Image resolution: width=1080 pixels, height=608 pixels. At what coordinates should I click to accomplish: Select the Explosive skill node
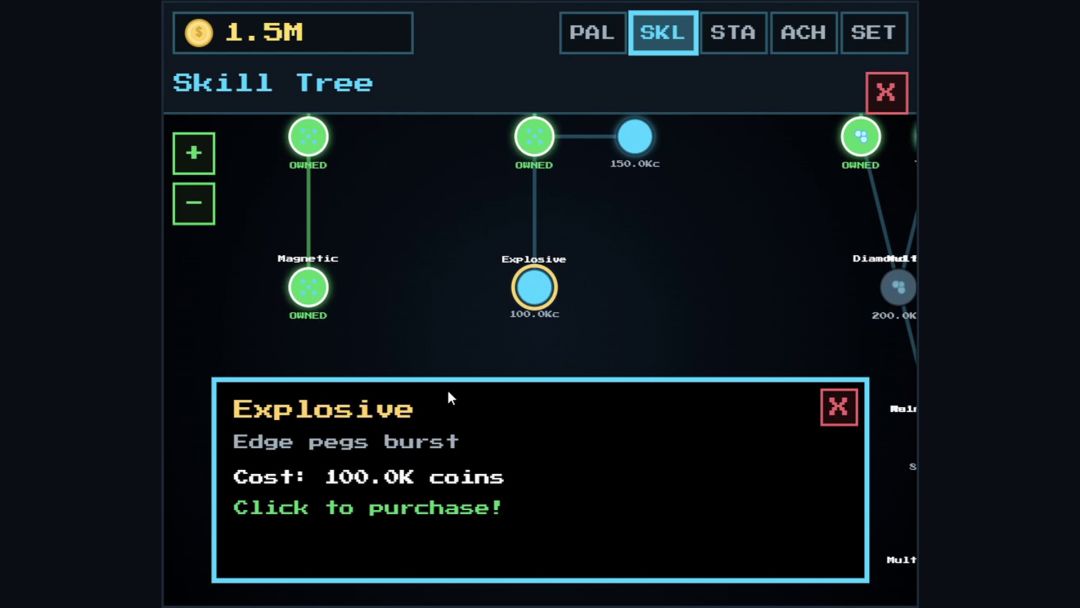tap(534, 287)
